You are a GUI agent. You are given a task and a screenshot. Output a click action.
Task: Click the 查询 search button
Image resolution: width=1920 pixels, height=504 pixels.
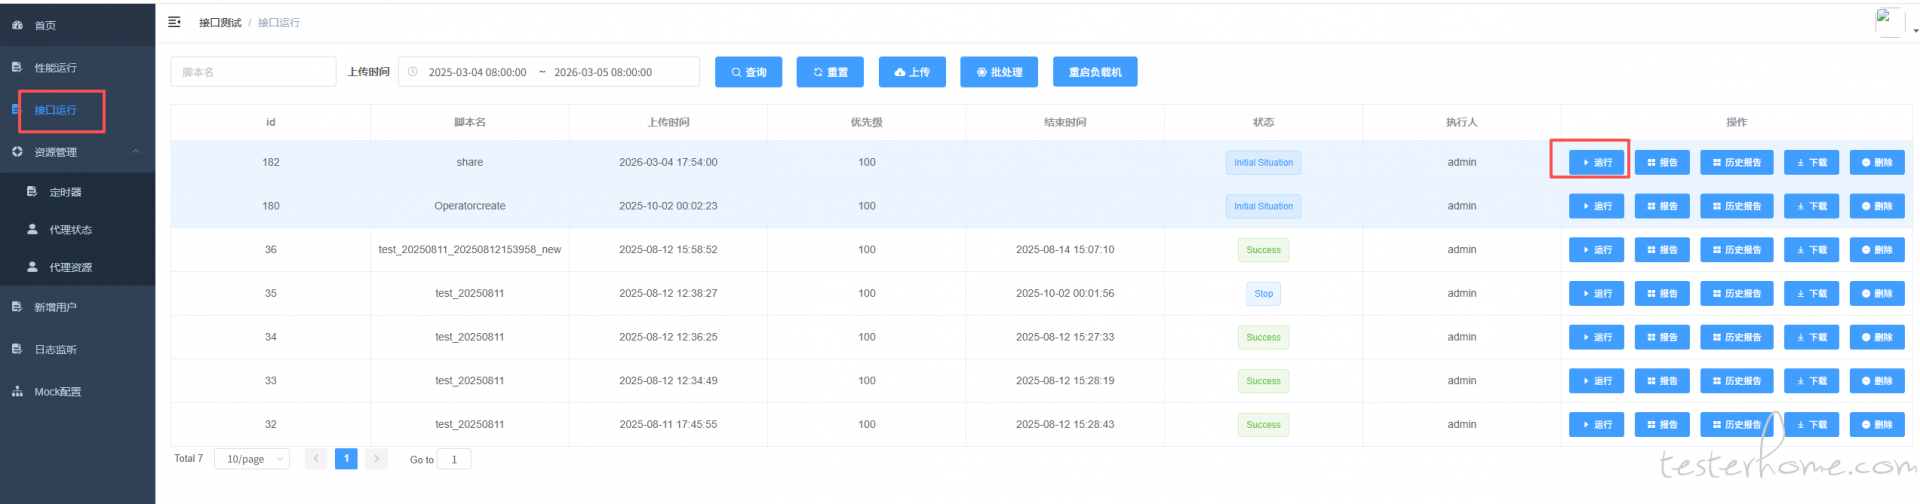tap(748, 72)
